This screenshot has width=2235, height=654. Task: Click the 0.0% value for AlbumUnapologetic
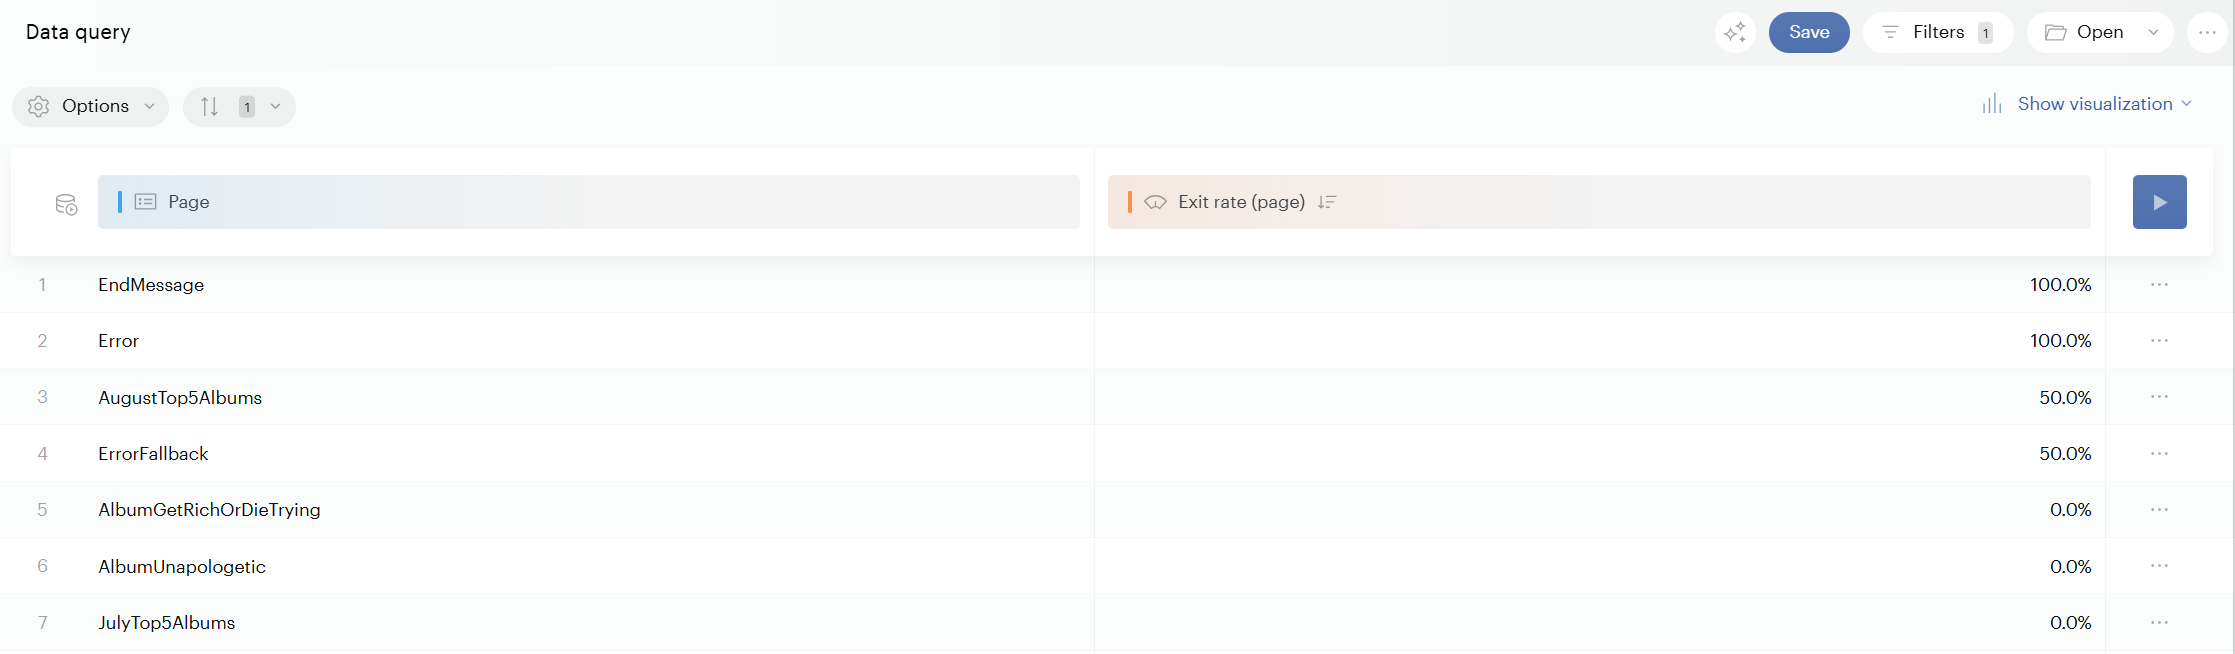(x=2070, y=567)
